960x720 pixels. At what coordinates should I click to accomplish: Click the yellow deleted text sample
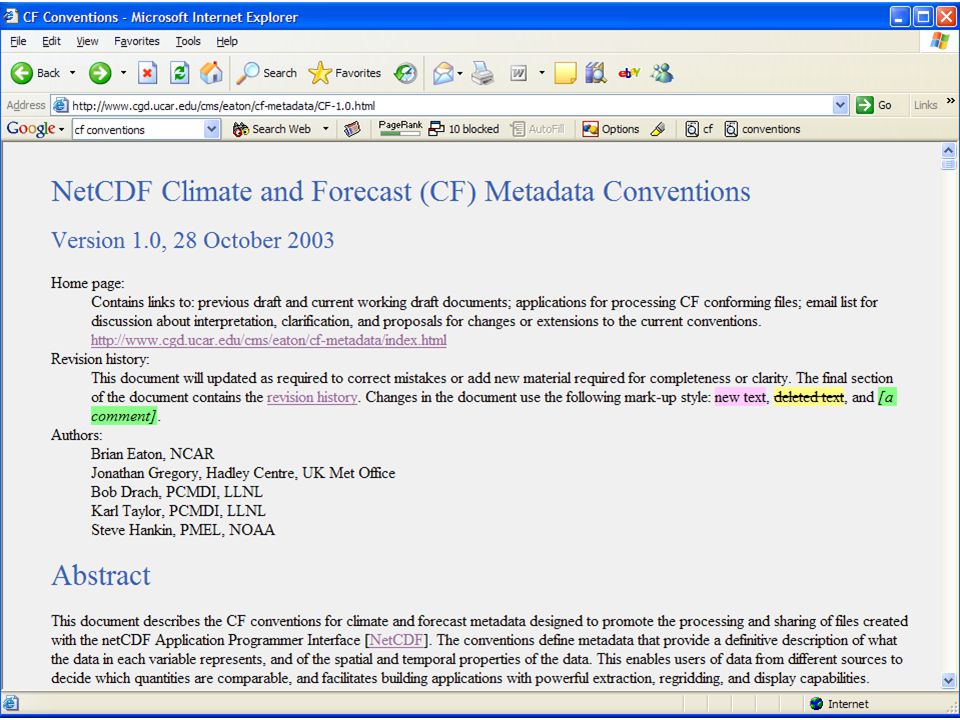[809, 397]
